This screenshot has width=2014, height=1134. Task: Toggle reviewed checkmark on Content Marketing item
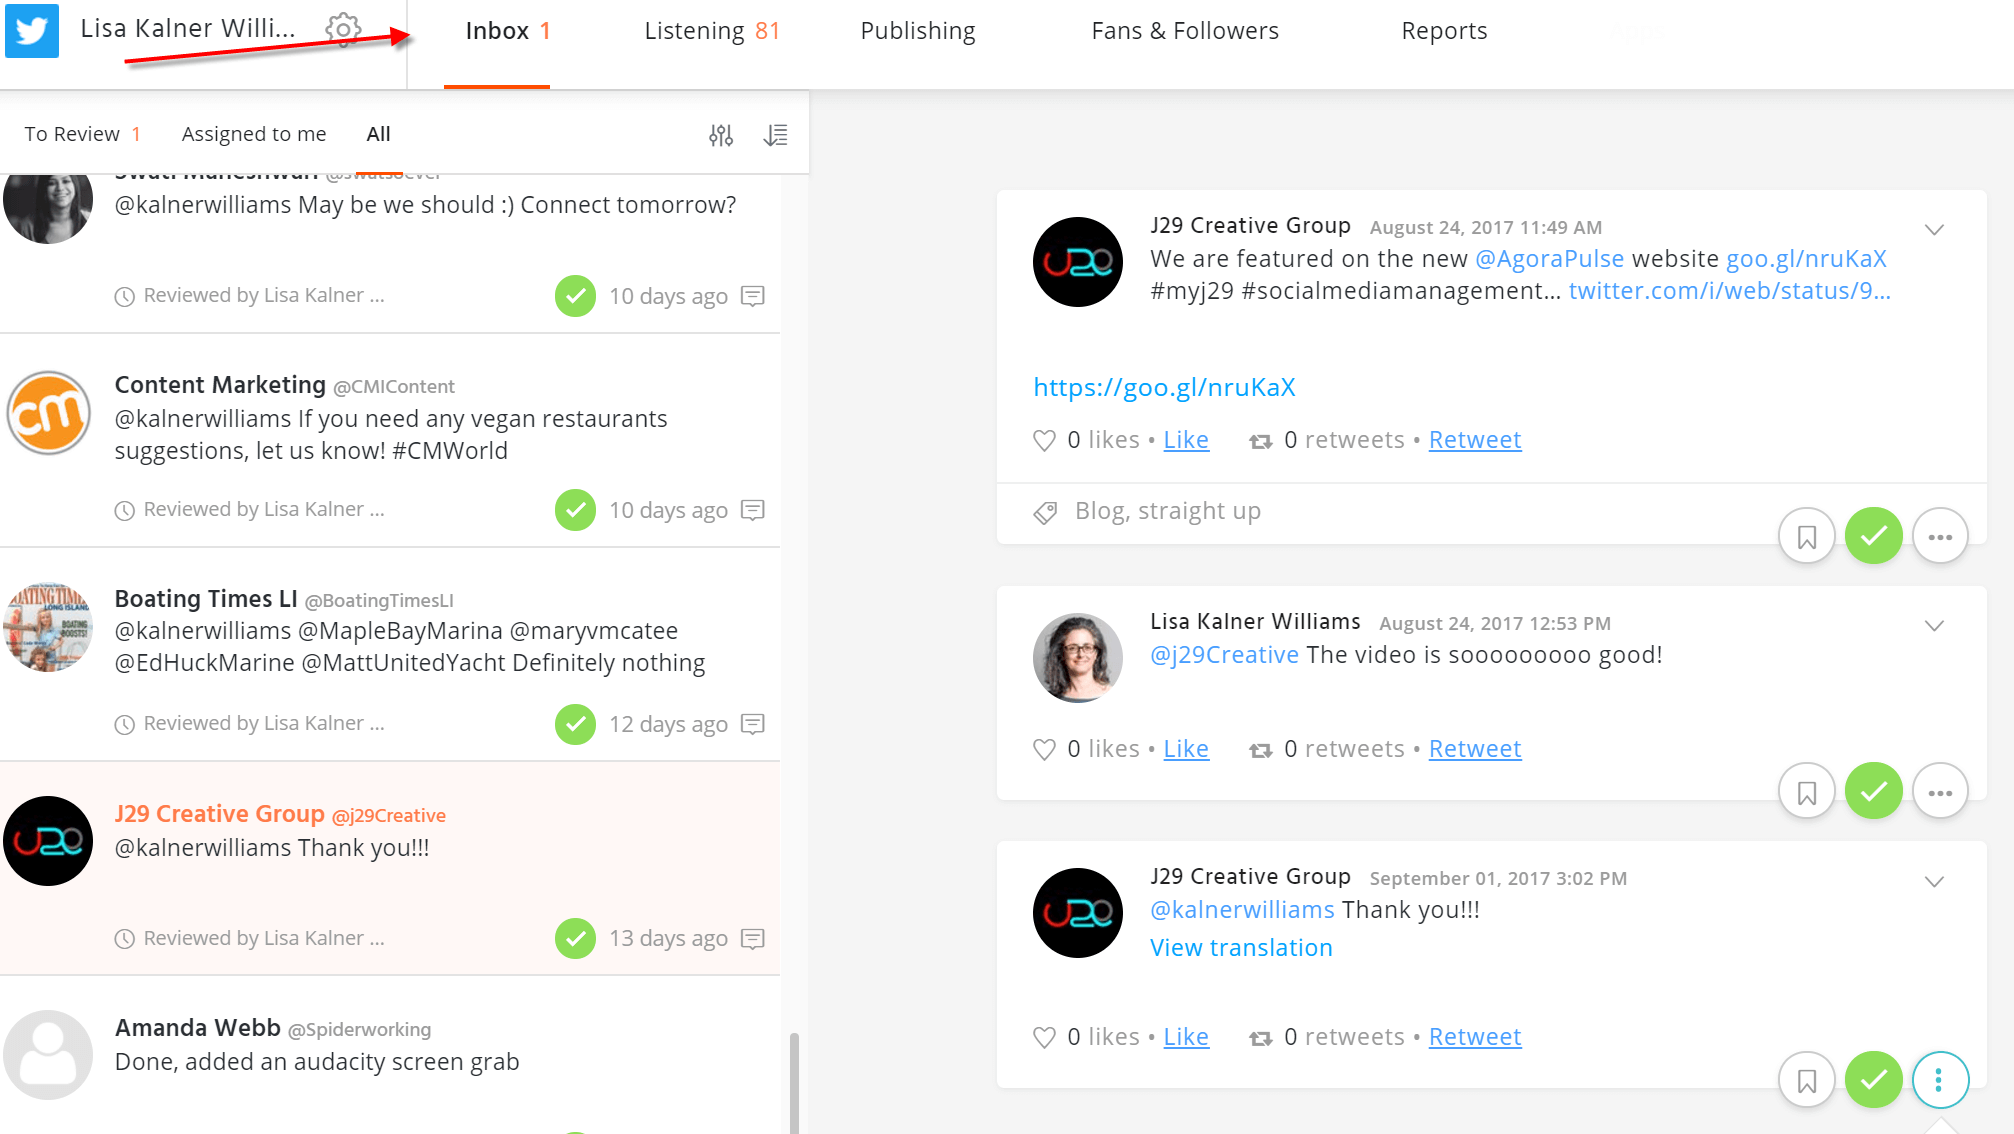click(x=576, y=510)
